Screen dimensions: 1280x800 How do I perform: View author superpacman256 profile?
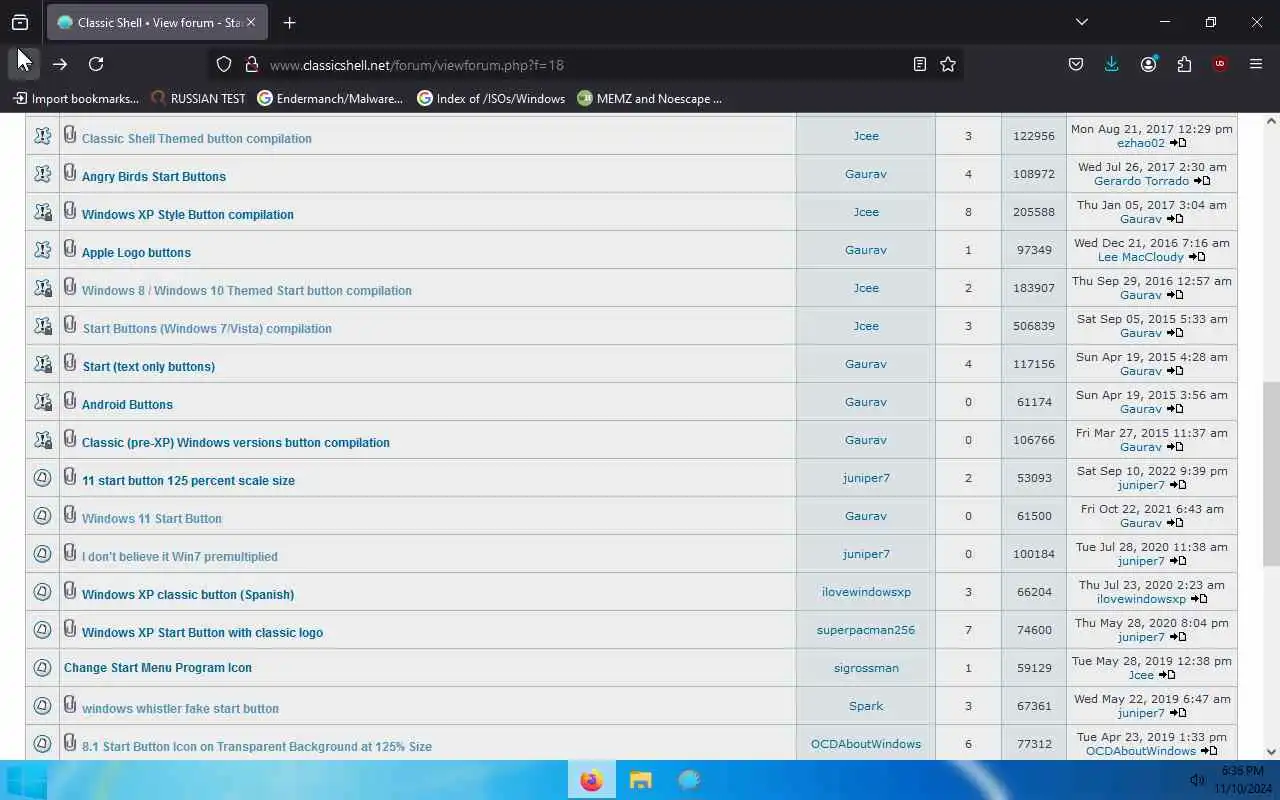click(x=866, y=630)
